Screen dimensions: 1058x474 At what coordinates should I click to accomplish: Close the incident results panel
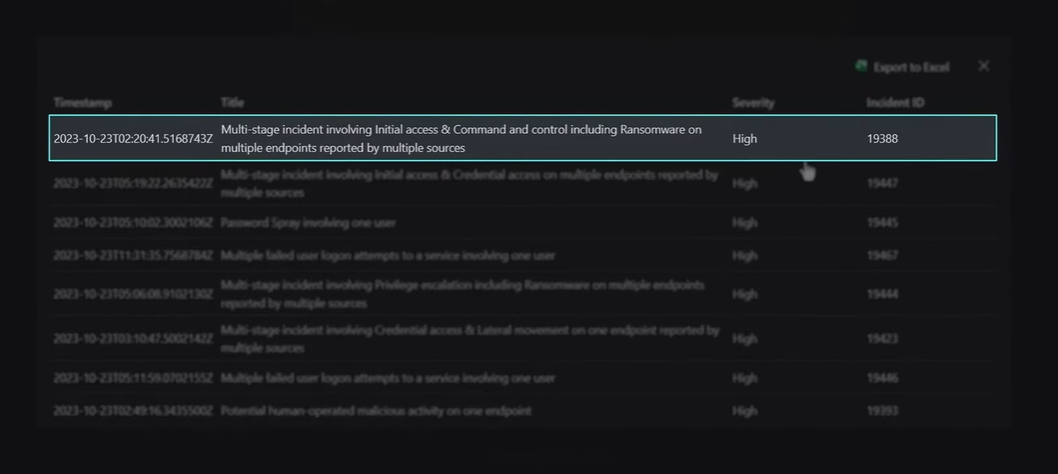984,66
